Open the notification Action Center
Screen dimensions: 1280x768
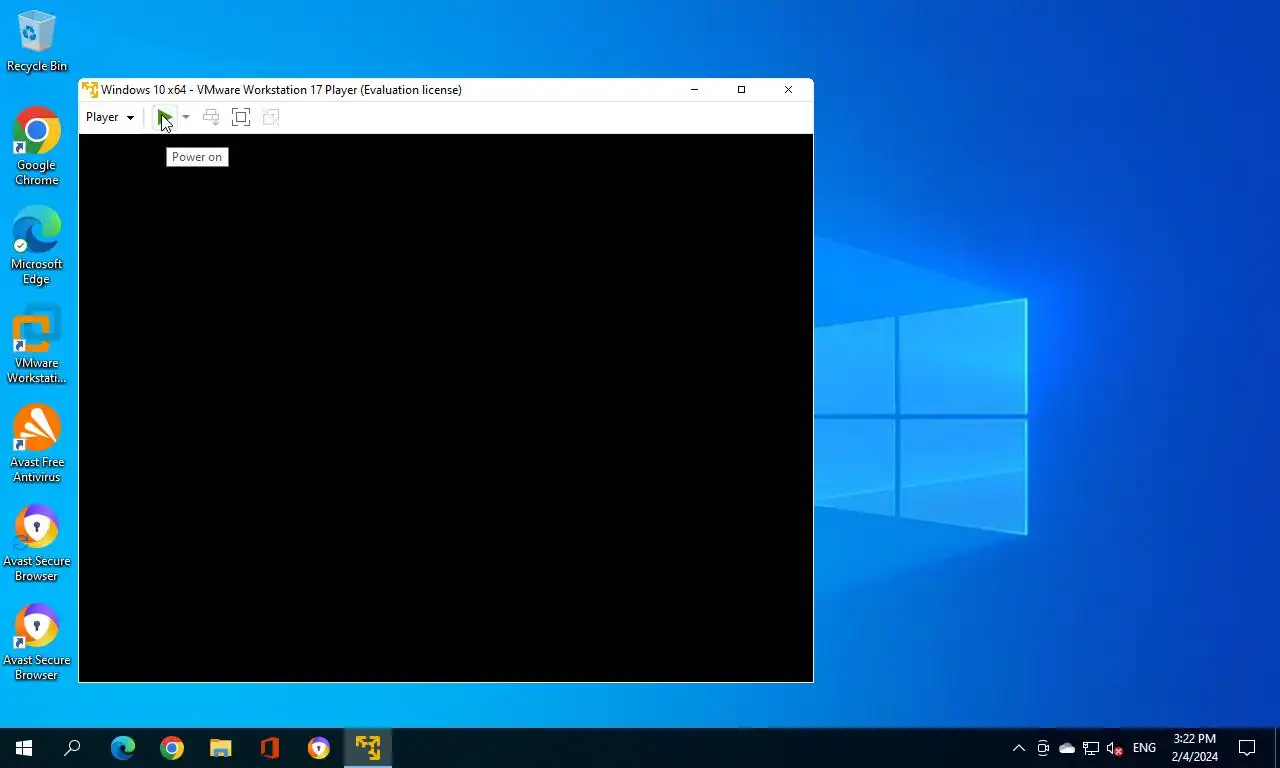coord(1247,748)
